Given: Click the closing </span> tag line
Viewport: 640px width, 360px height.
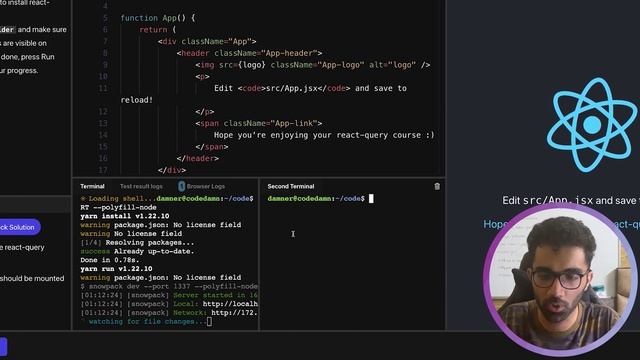Looking at the screenshot, I should point(212,147).
